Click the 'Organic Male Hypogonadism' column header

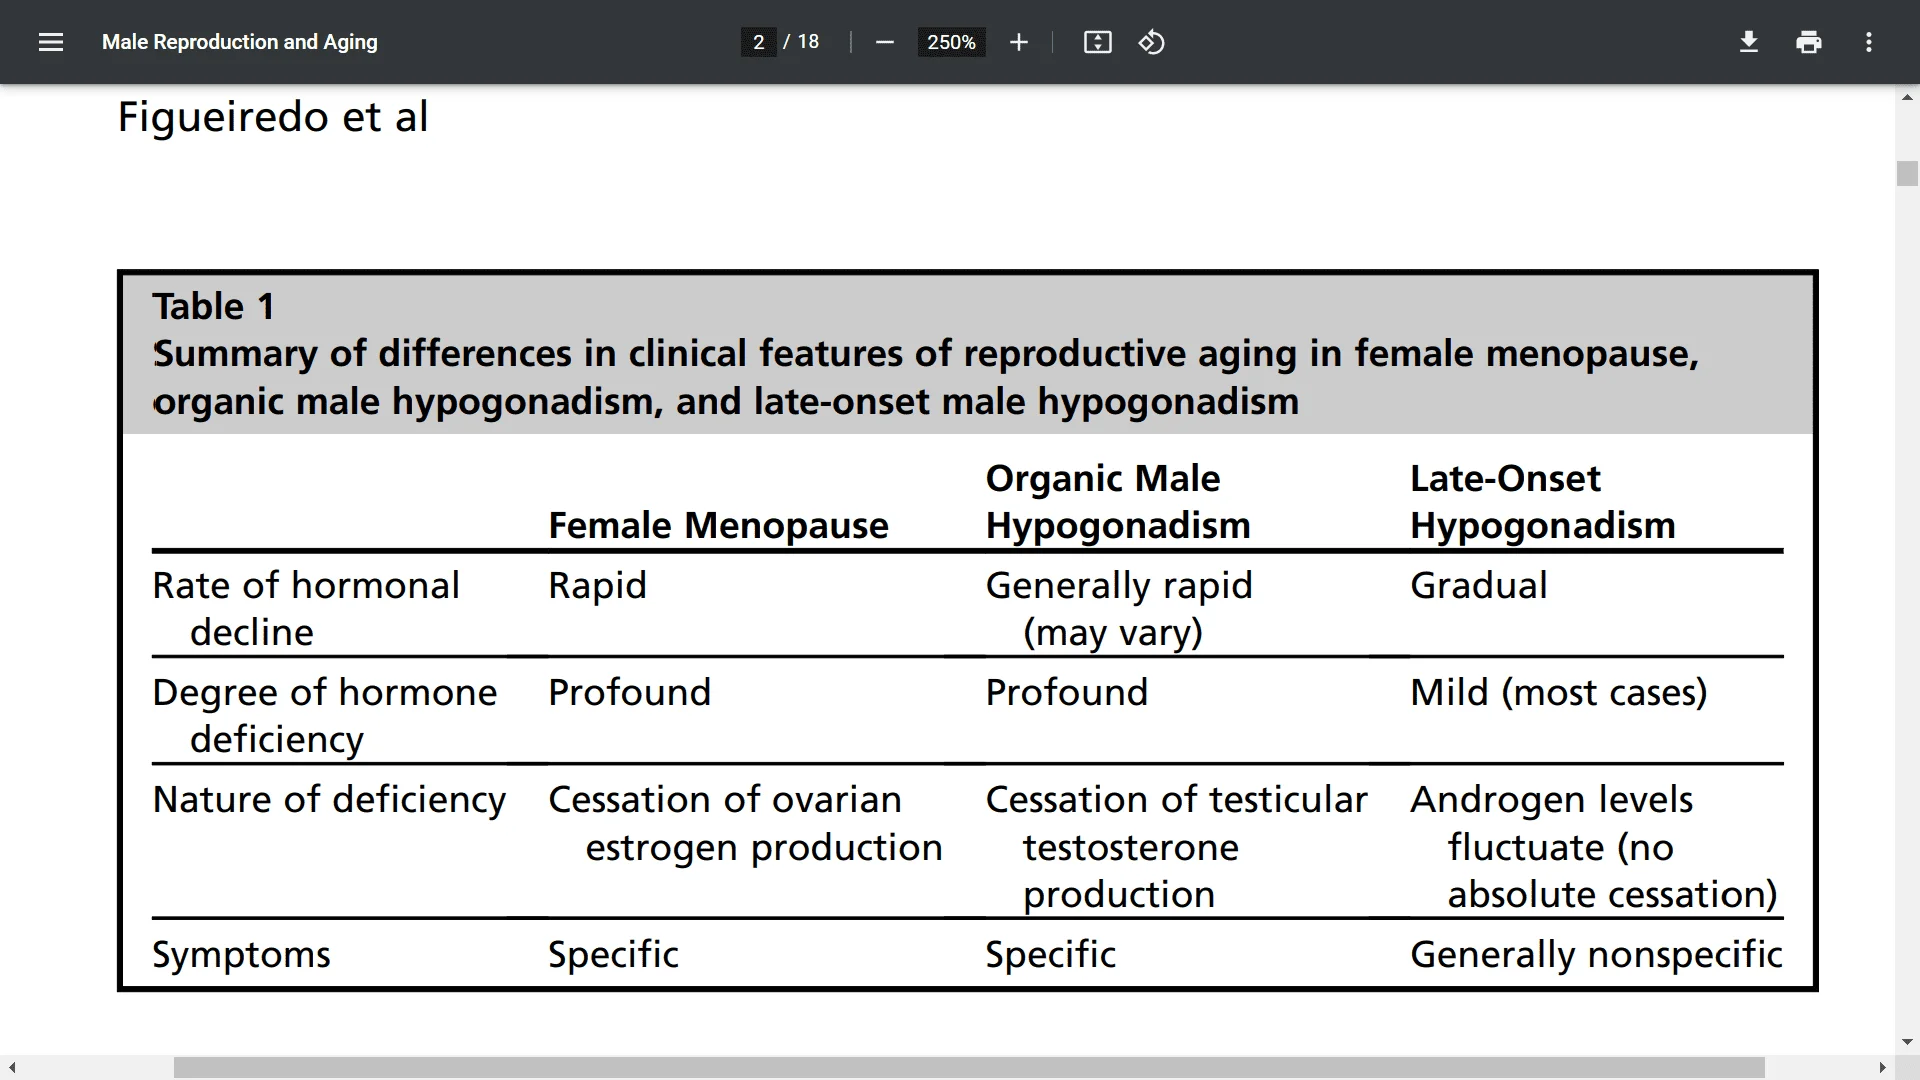[x=1118, y=502]
